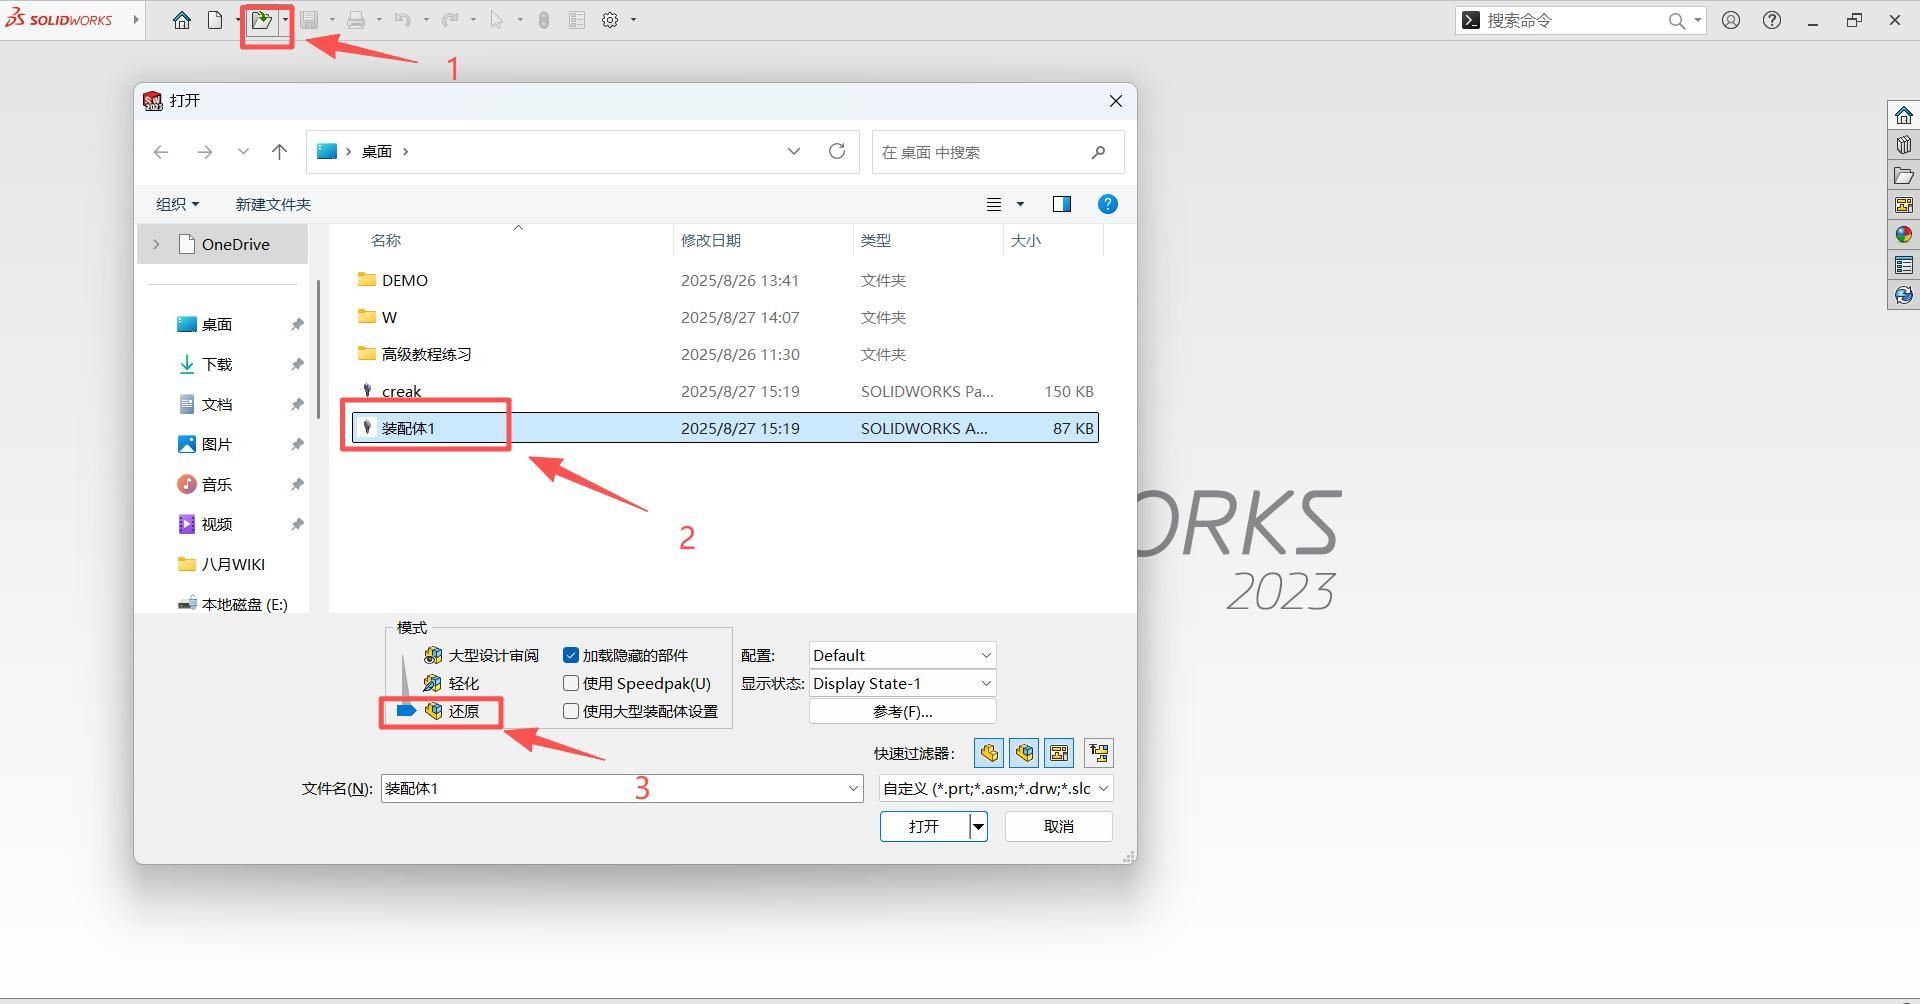1920x1004 pixels.
Task: Open Options via the gear icon
Action: pyautogui.click(x=610, y=20)
